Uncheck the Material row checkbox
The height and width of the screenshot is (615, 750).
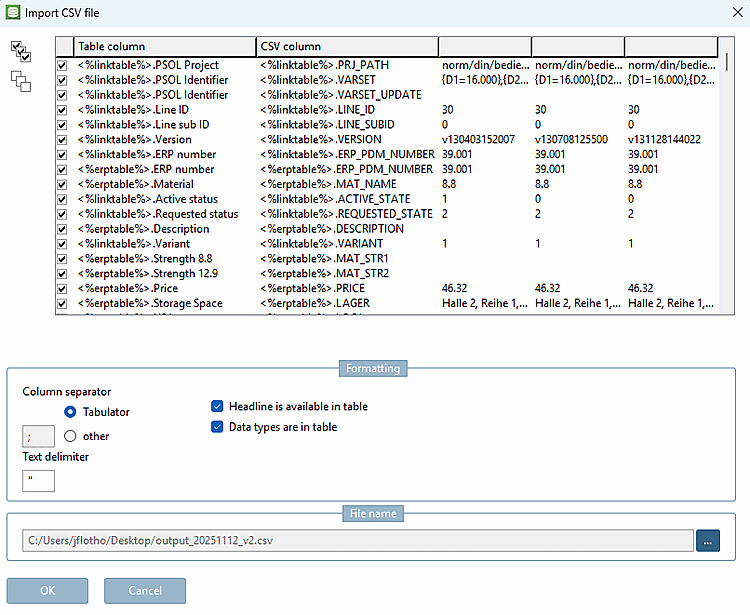[x=62, y=184]
